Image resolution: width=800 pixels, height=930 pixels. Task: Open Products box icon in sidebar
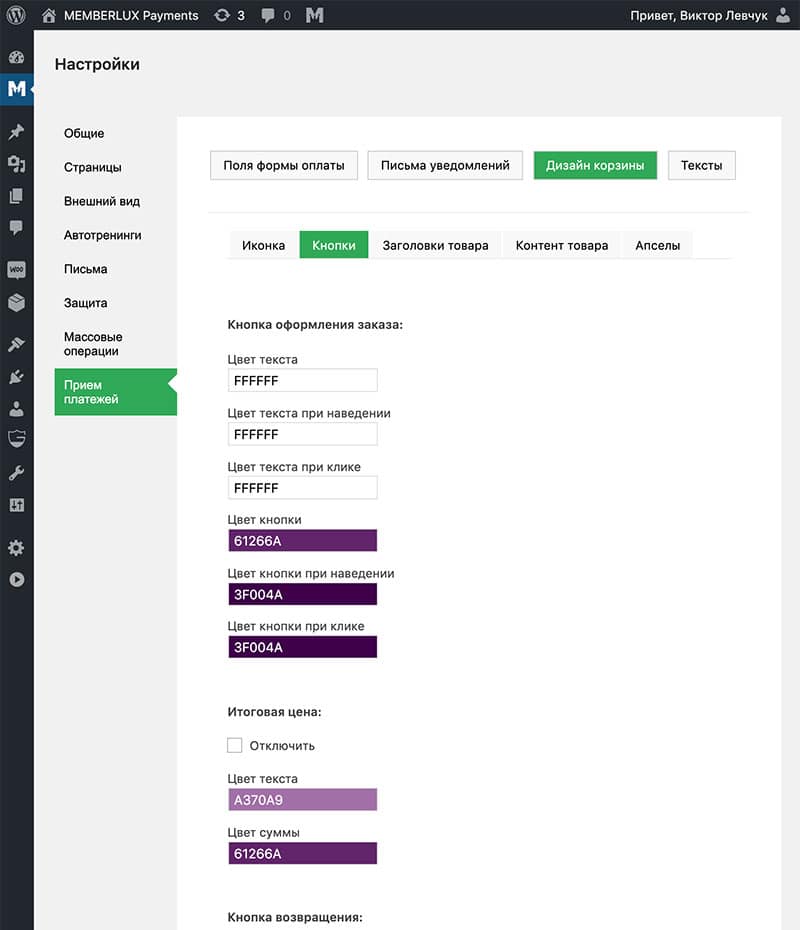(x=16, y=302)
